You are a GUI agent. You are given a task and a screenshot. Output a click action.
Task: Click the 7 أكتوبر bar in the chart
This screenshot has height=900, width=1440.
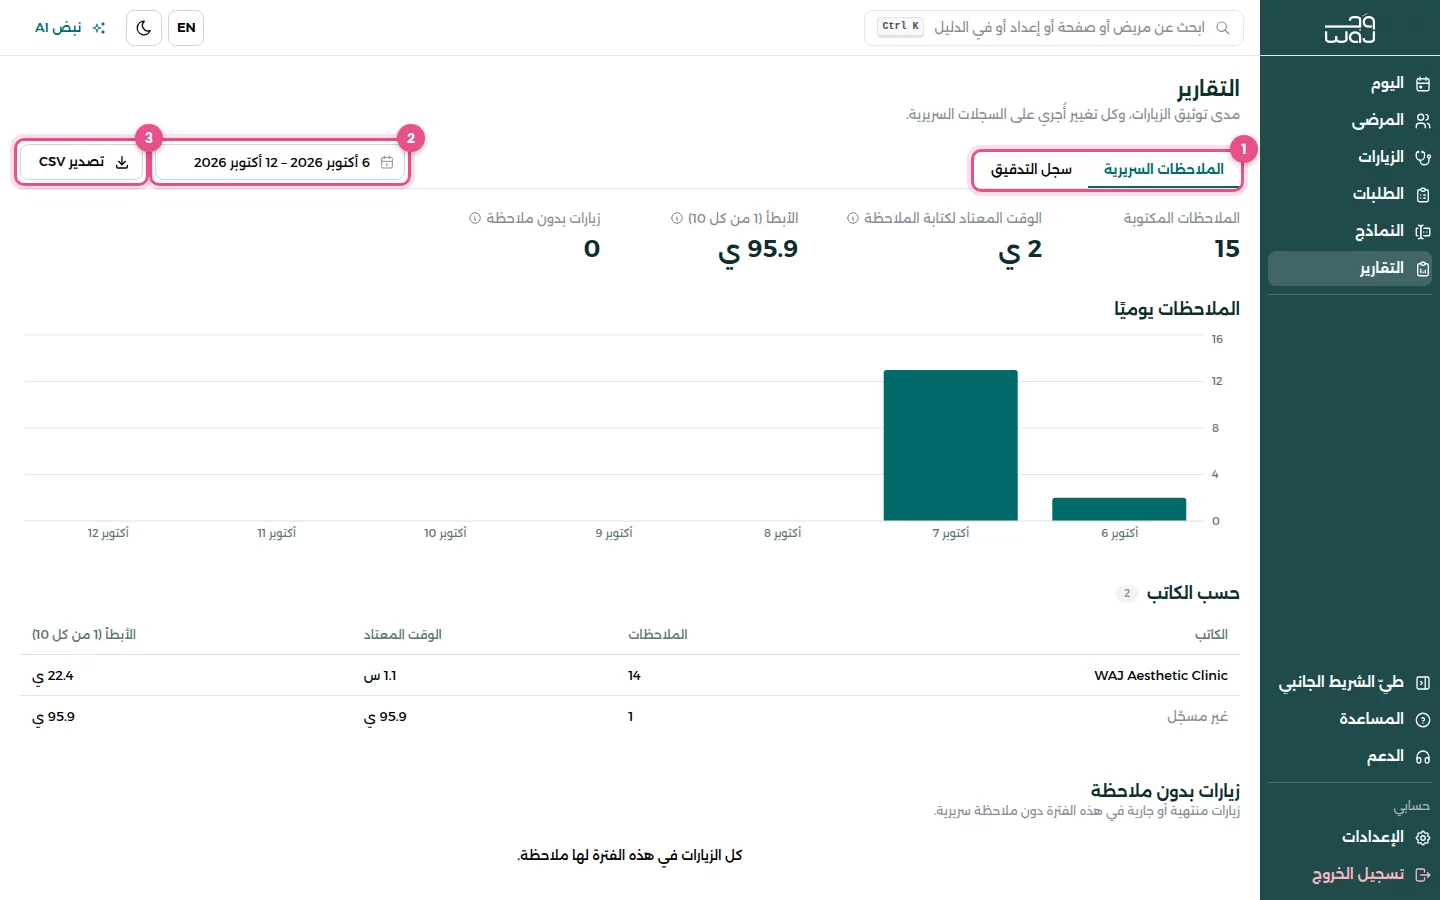tap(951, 446)
